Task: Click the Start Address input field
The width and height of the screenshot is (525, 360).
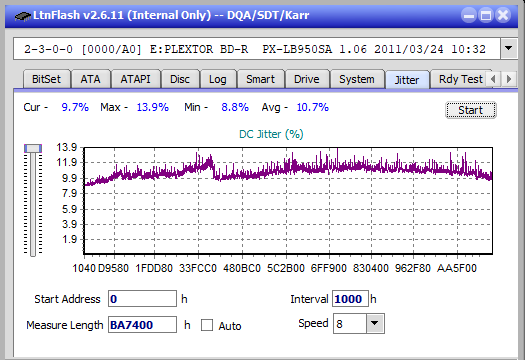Action: (142, 299)
